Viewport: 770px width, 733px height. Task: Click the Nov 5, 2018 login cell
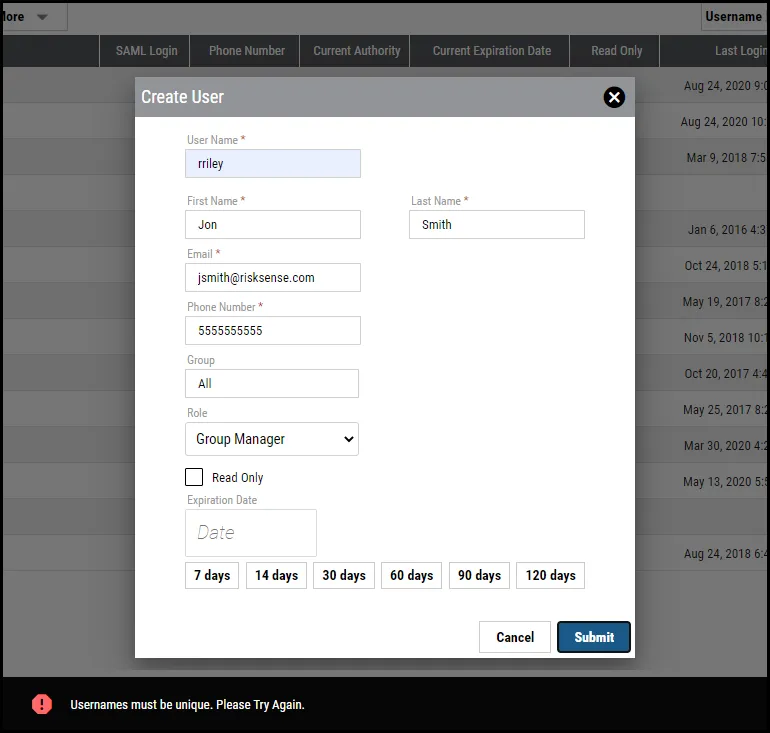coord(725,338)
